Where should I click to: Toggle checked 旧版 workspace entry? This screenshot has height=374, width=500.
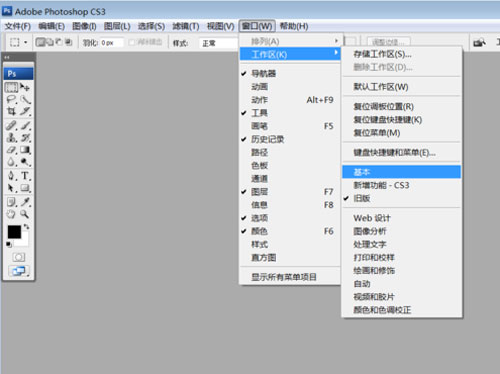(402, 198)
